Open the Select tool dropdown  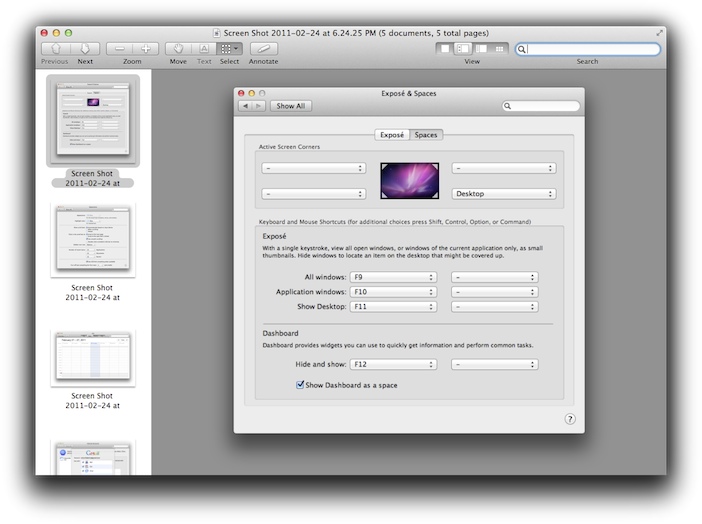(230, 48)
